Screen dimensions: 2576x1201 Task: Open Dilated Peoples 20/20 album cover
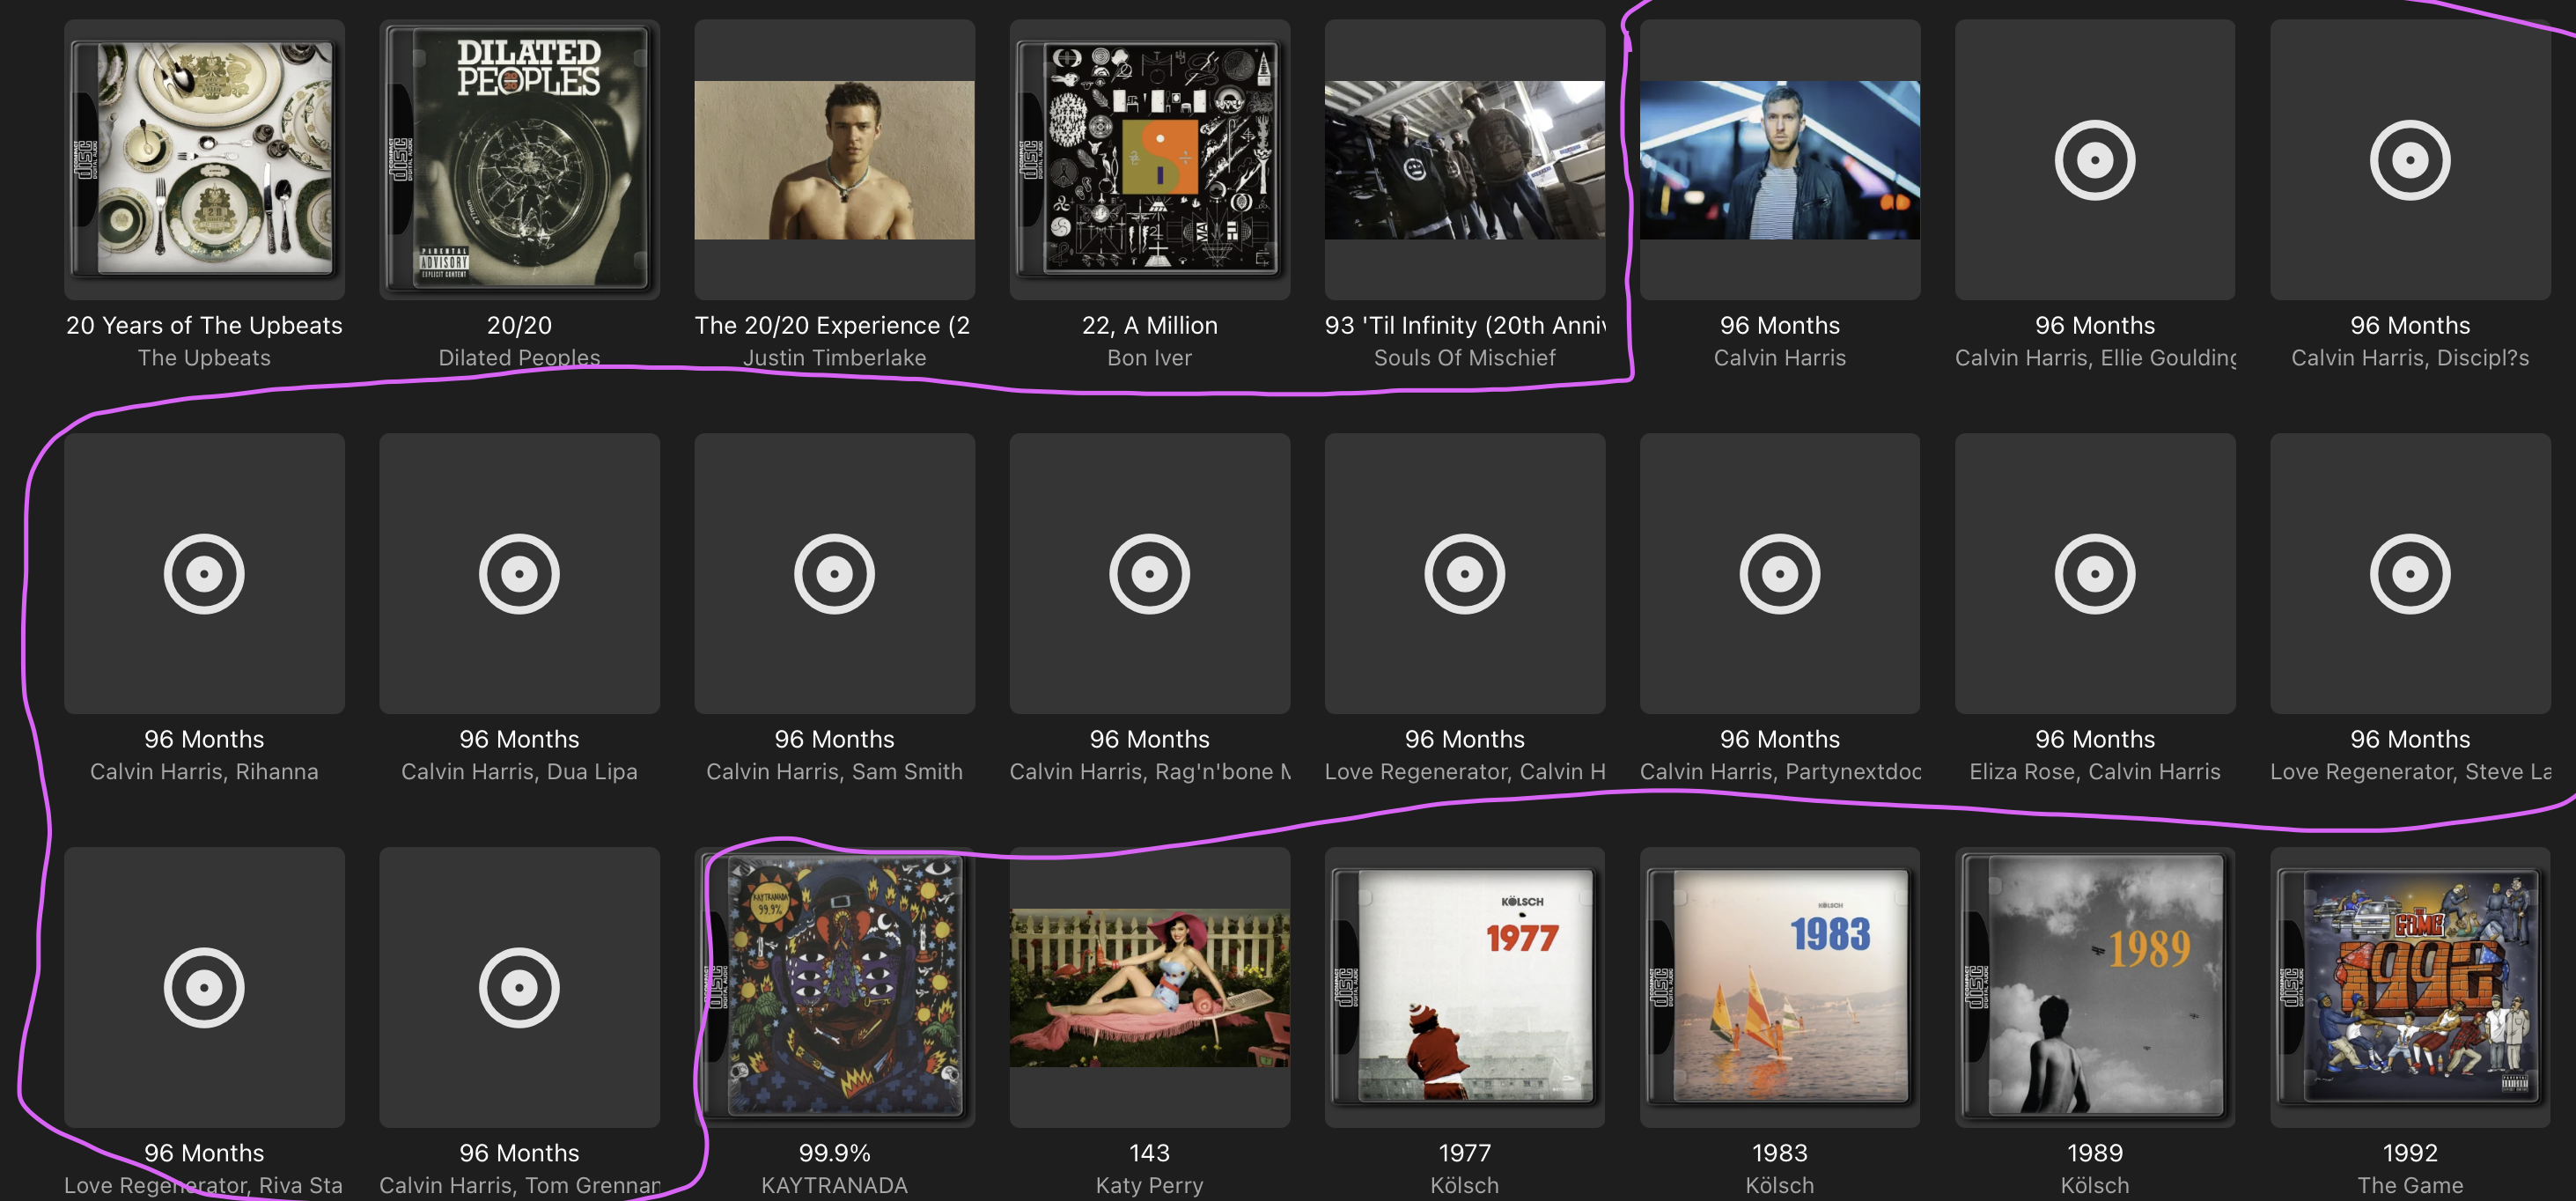519,160
